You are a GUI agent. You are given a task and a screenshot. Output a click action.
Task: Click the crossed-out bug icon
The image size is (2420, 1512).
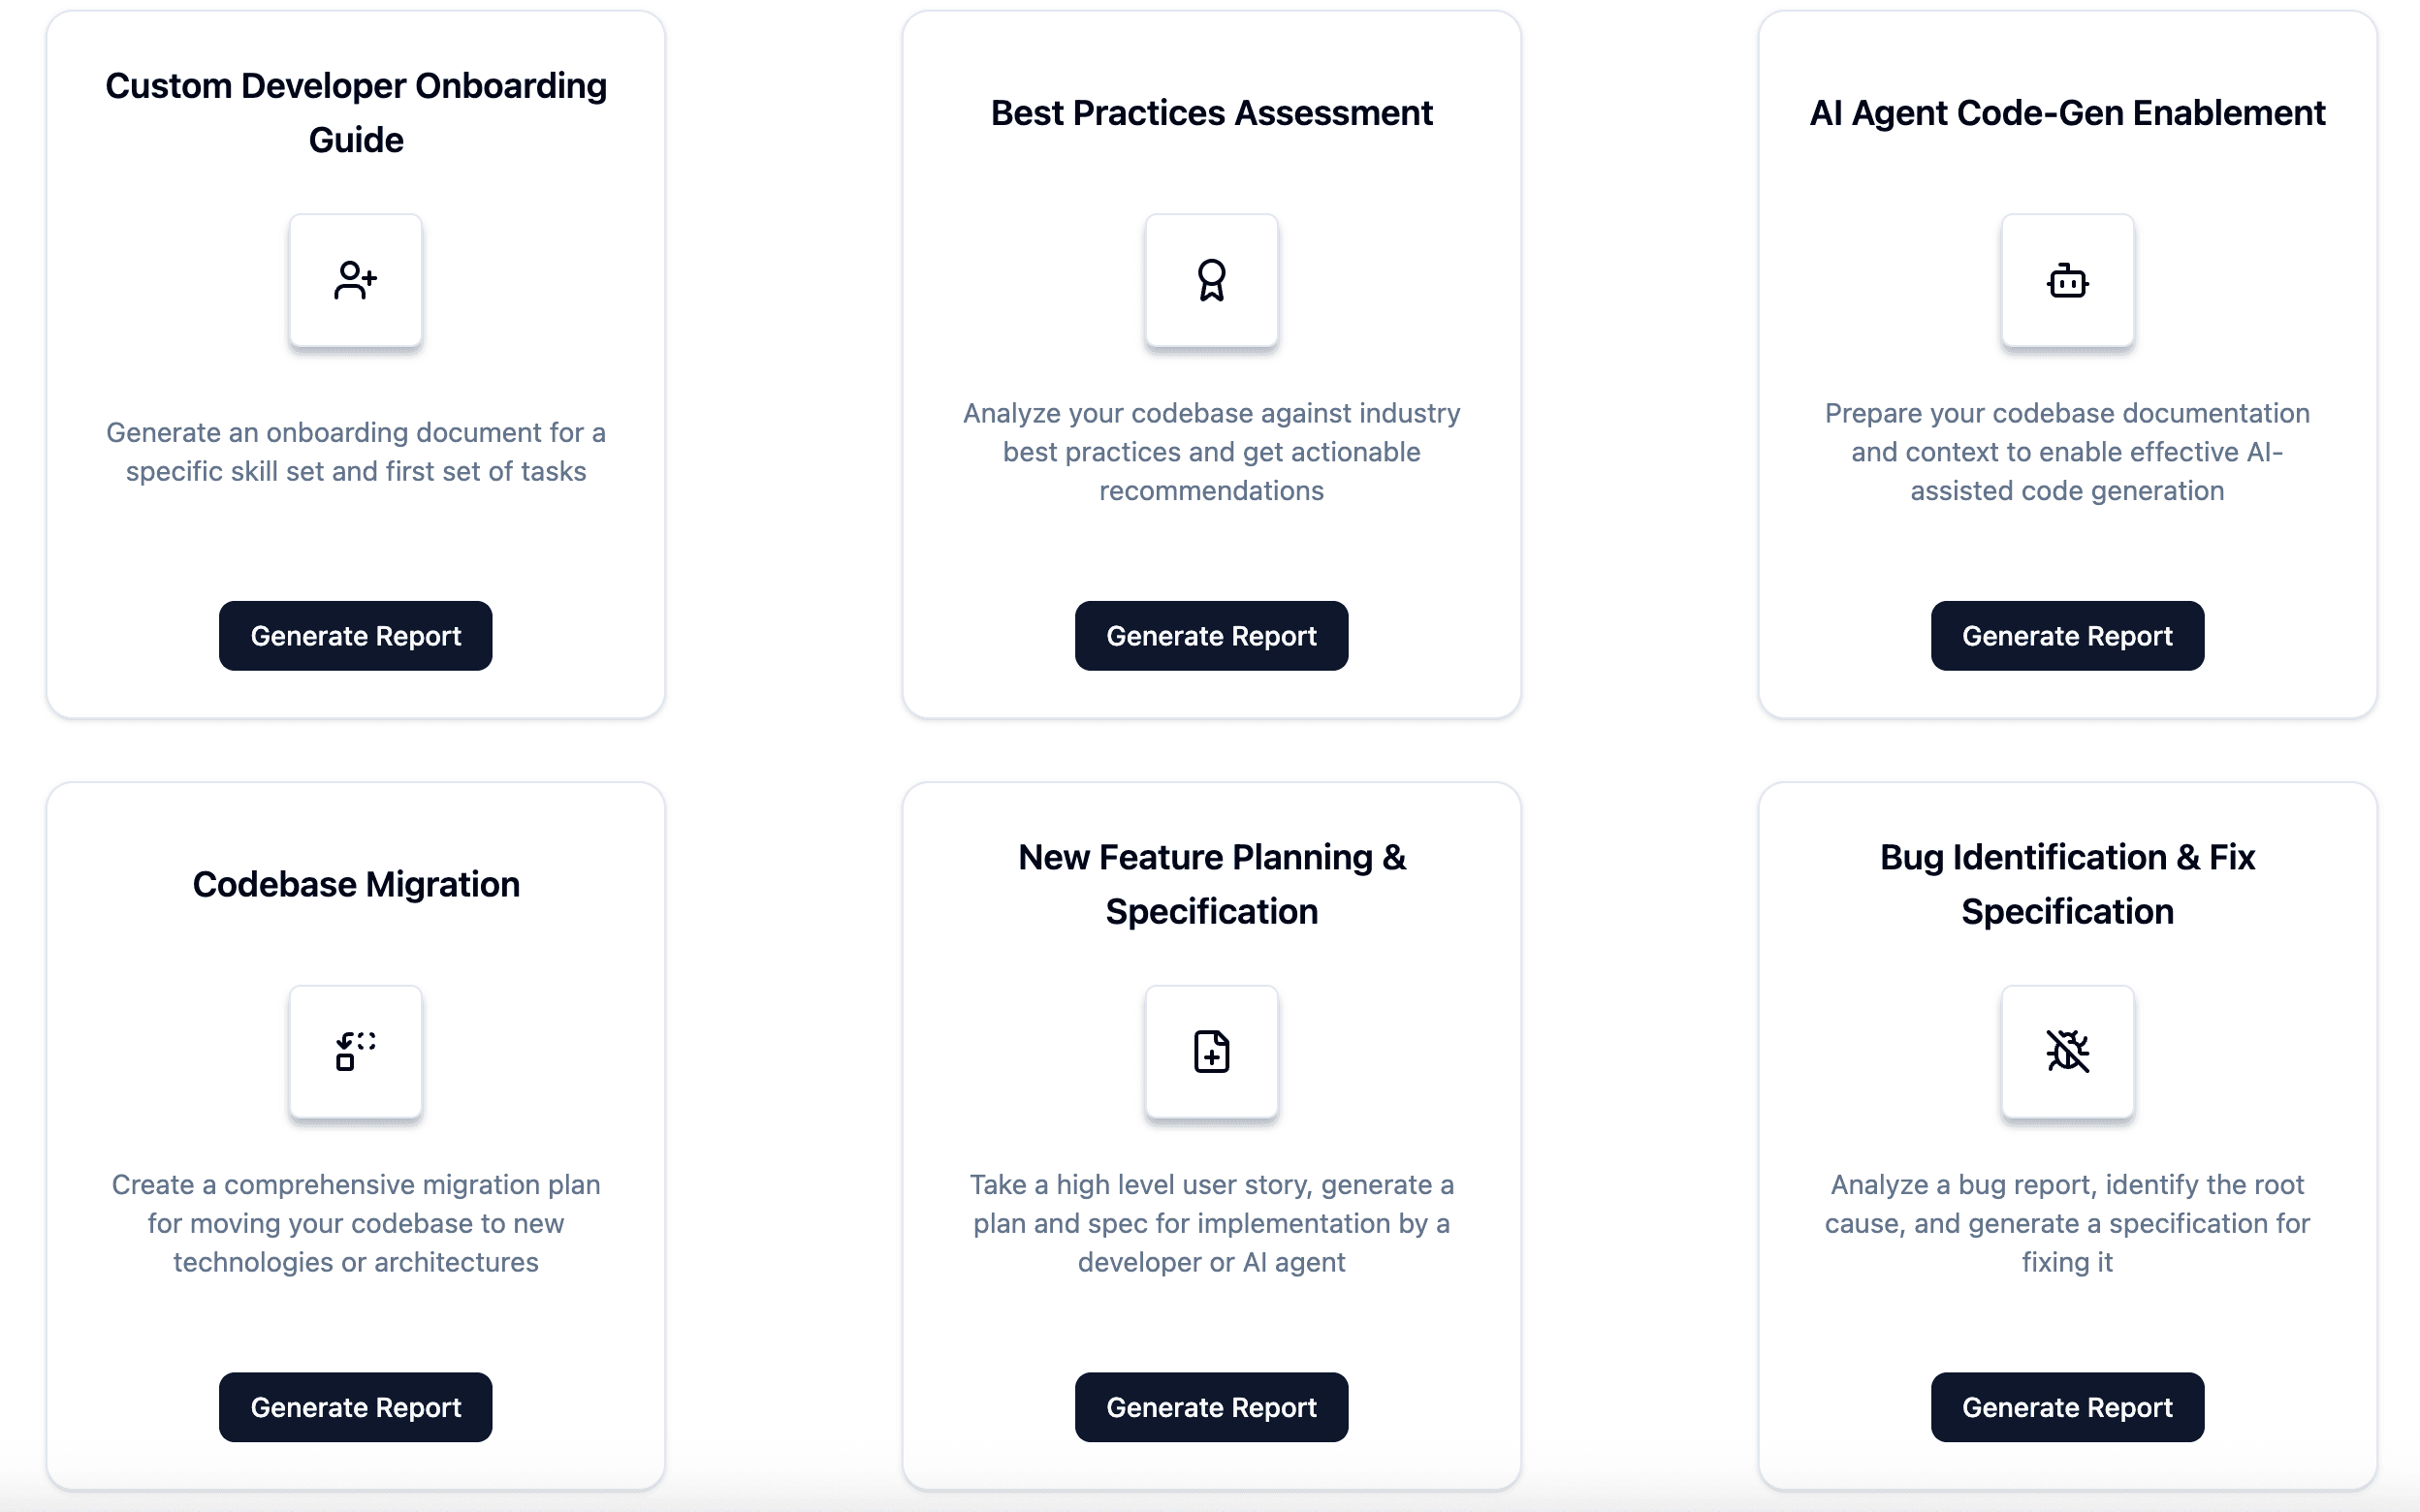(x=2066, y=1053)
